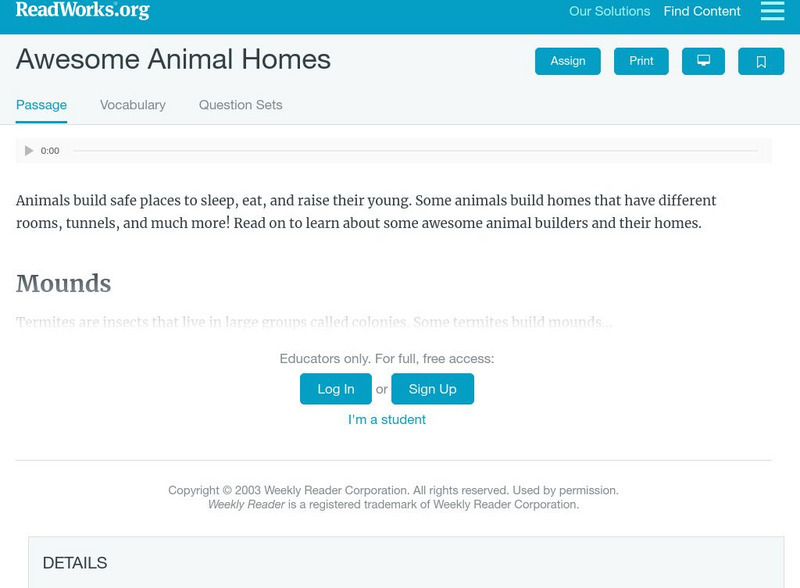This screenshot has height=588, width=800.
Task: Click the Awesome Animal Homes title
Action: click(173, 60)
